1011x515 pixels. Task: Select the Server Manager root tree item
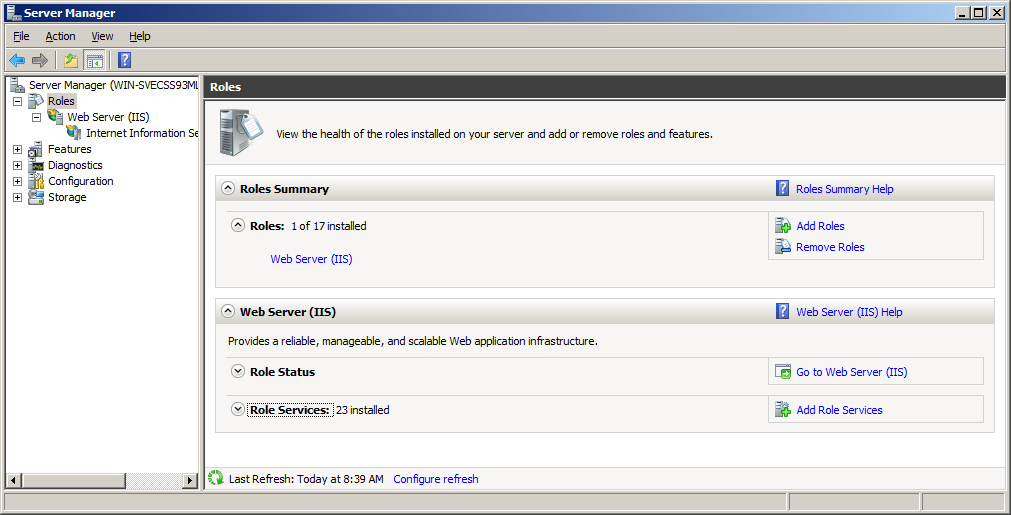pos(113,85)
